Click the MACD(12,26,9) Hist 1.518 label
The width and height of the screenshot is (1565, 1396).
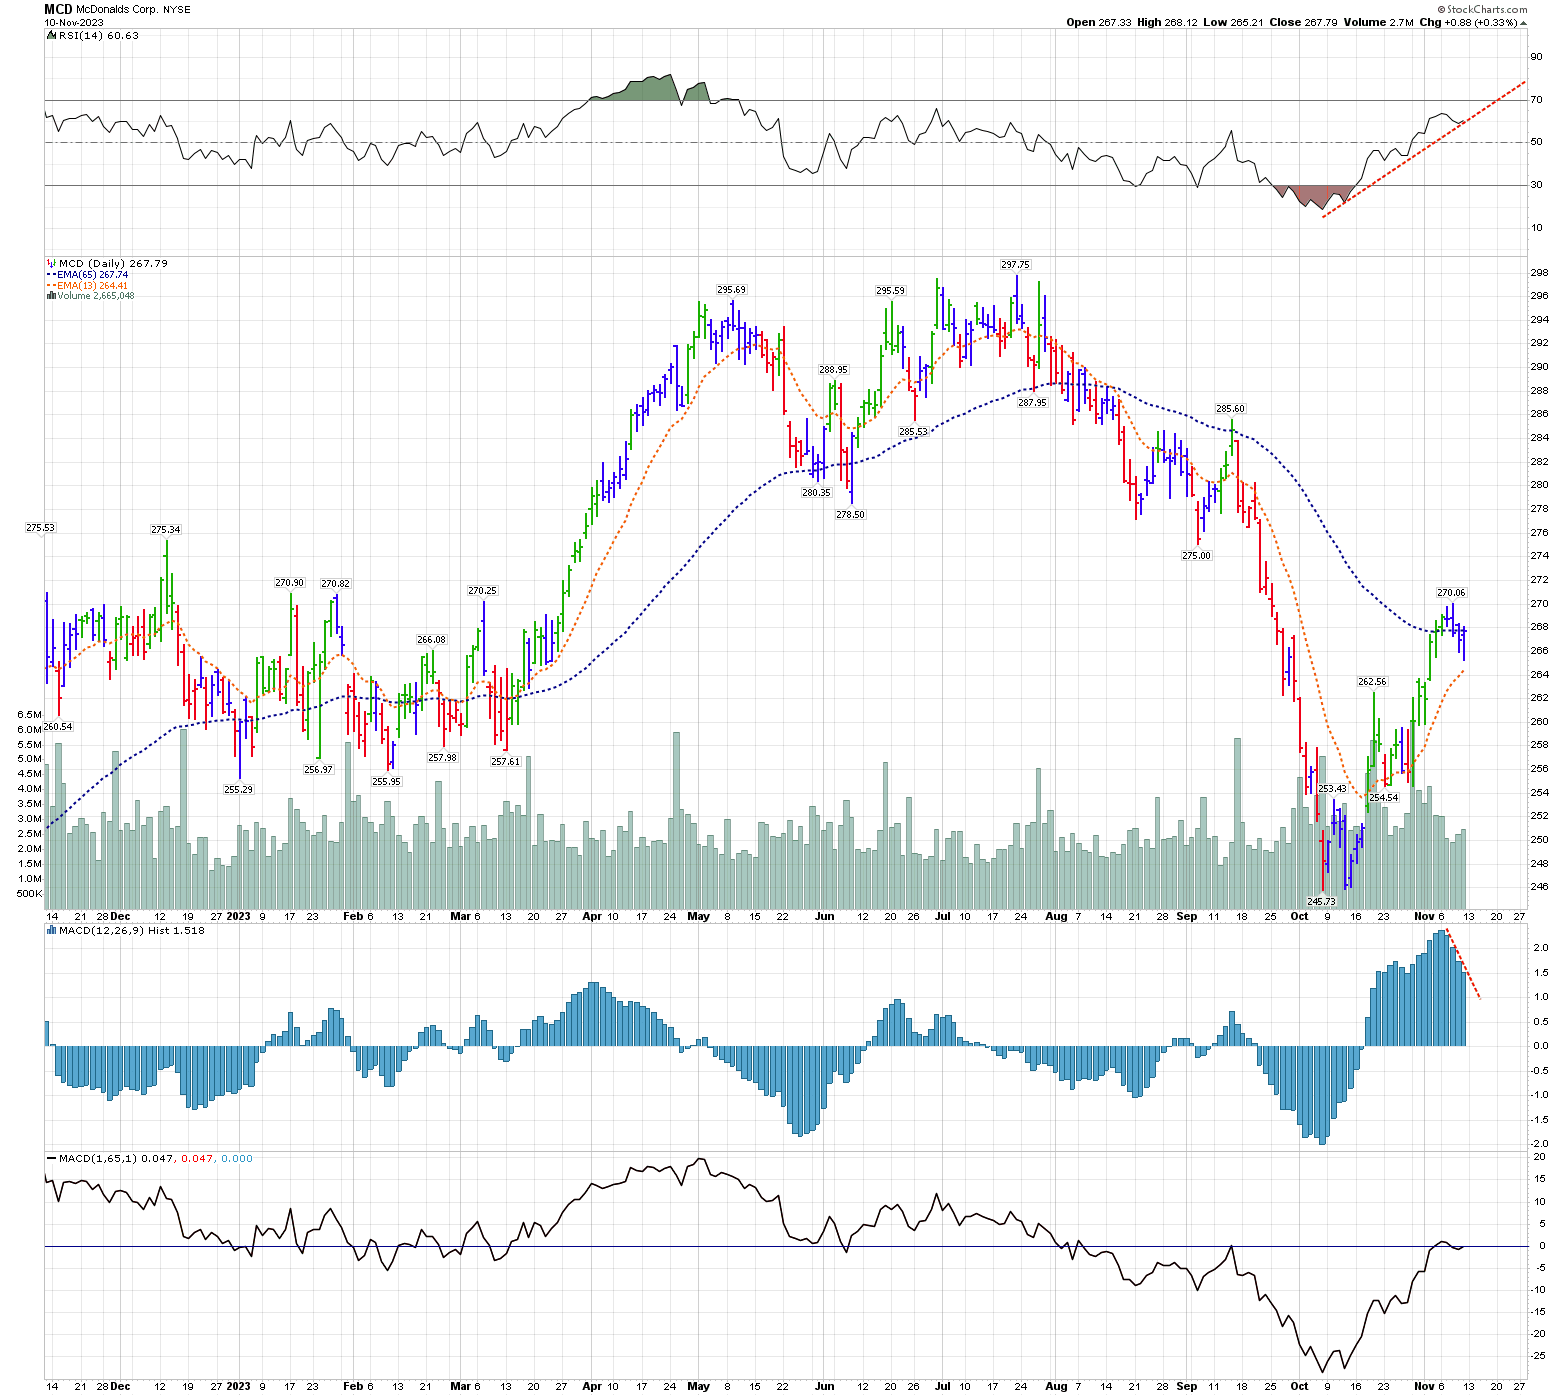131,930
